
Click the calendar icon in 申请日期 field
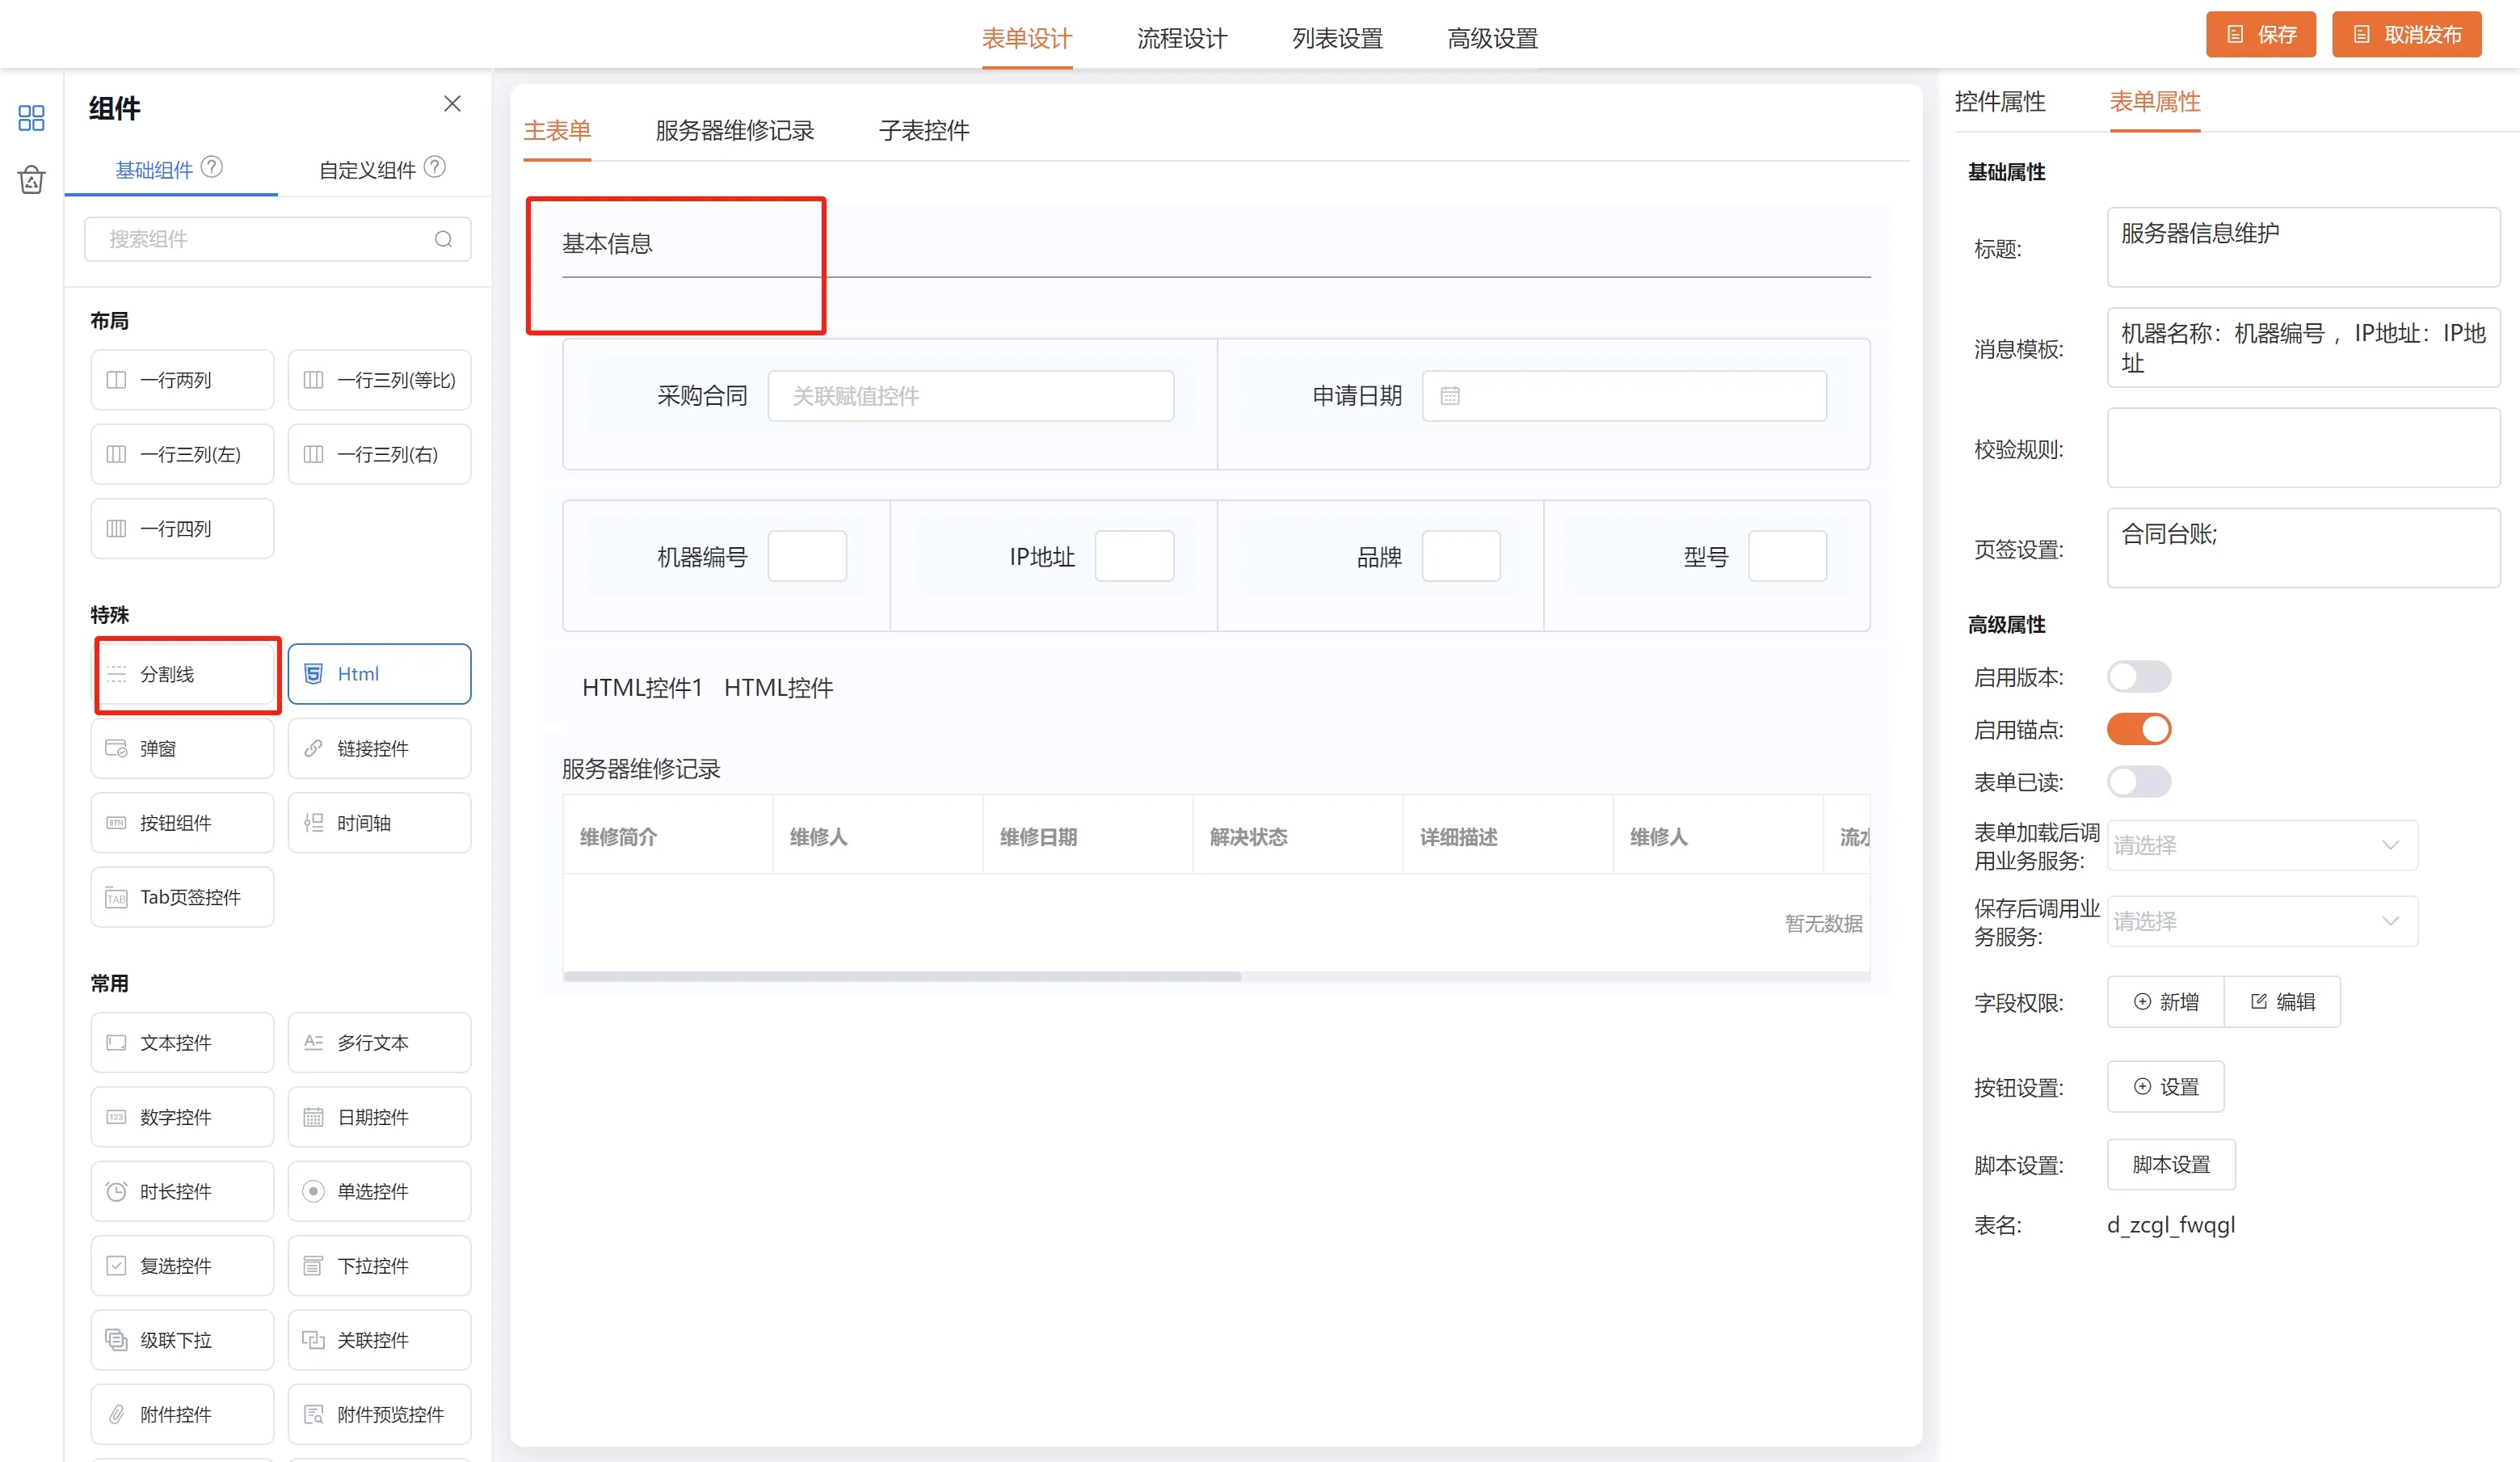coord(1450,396)
